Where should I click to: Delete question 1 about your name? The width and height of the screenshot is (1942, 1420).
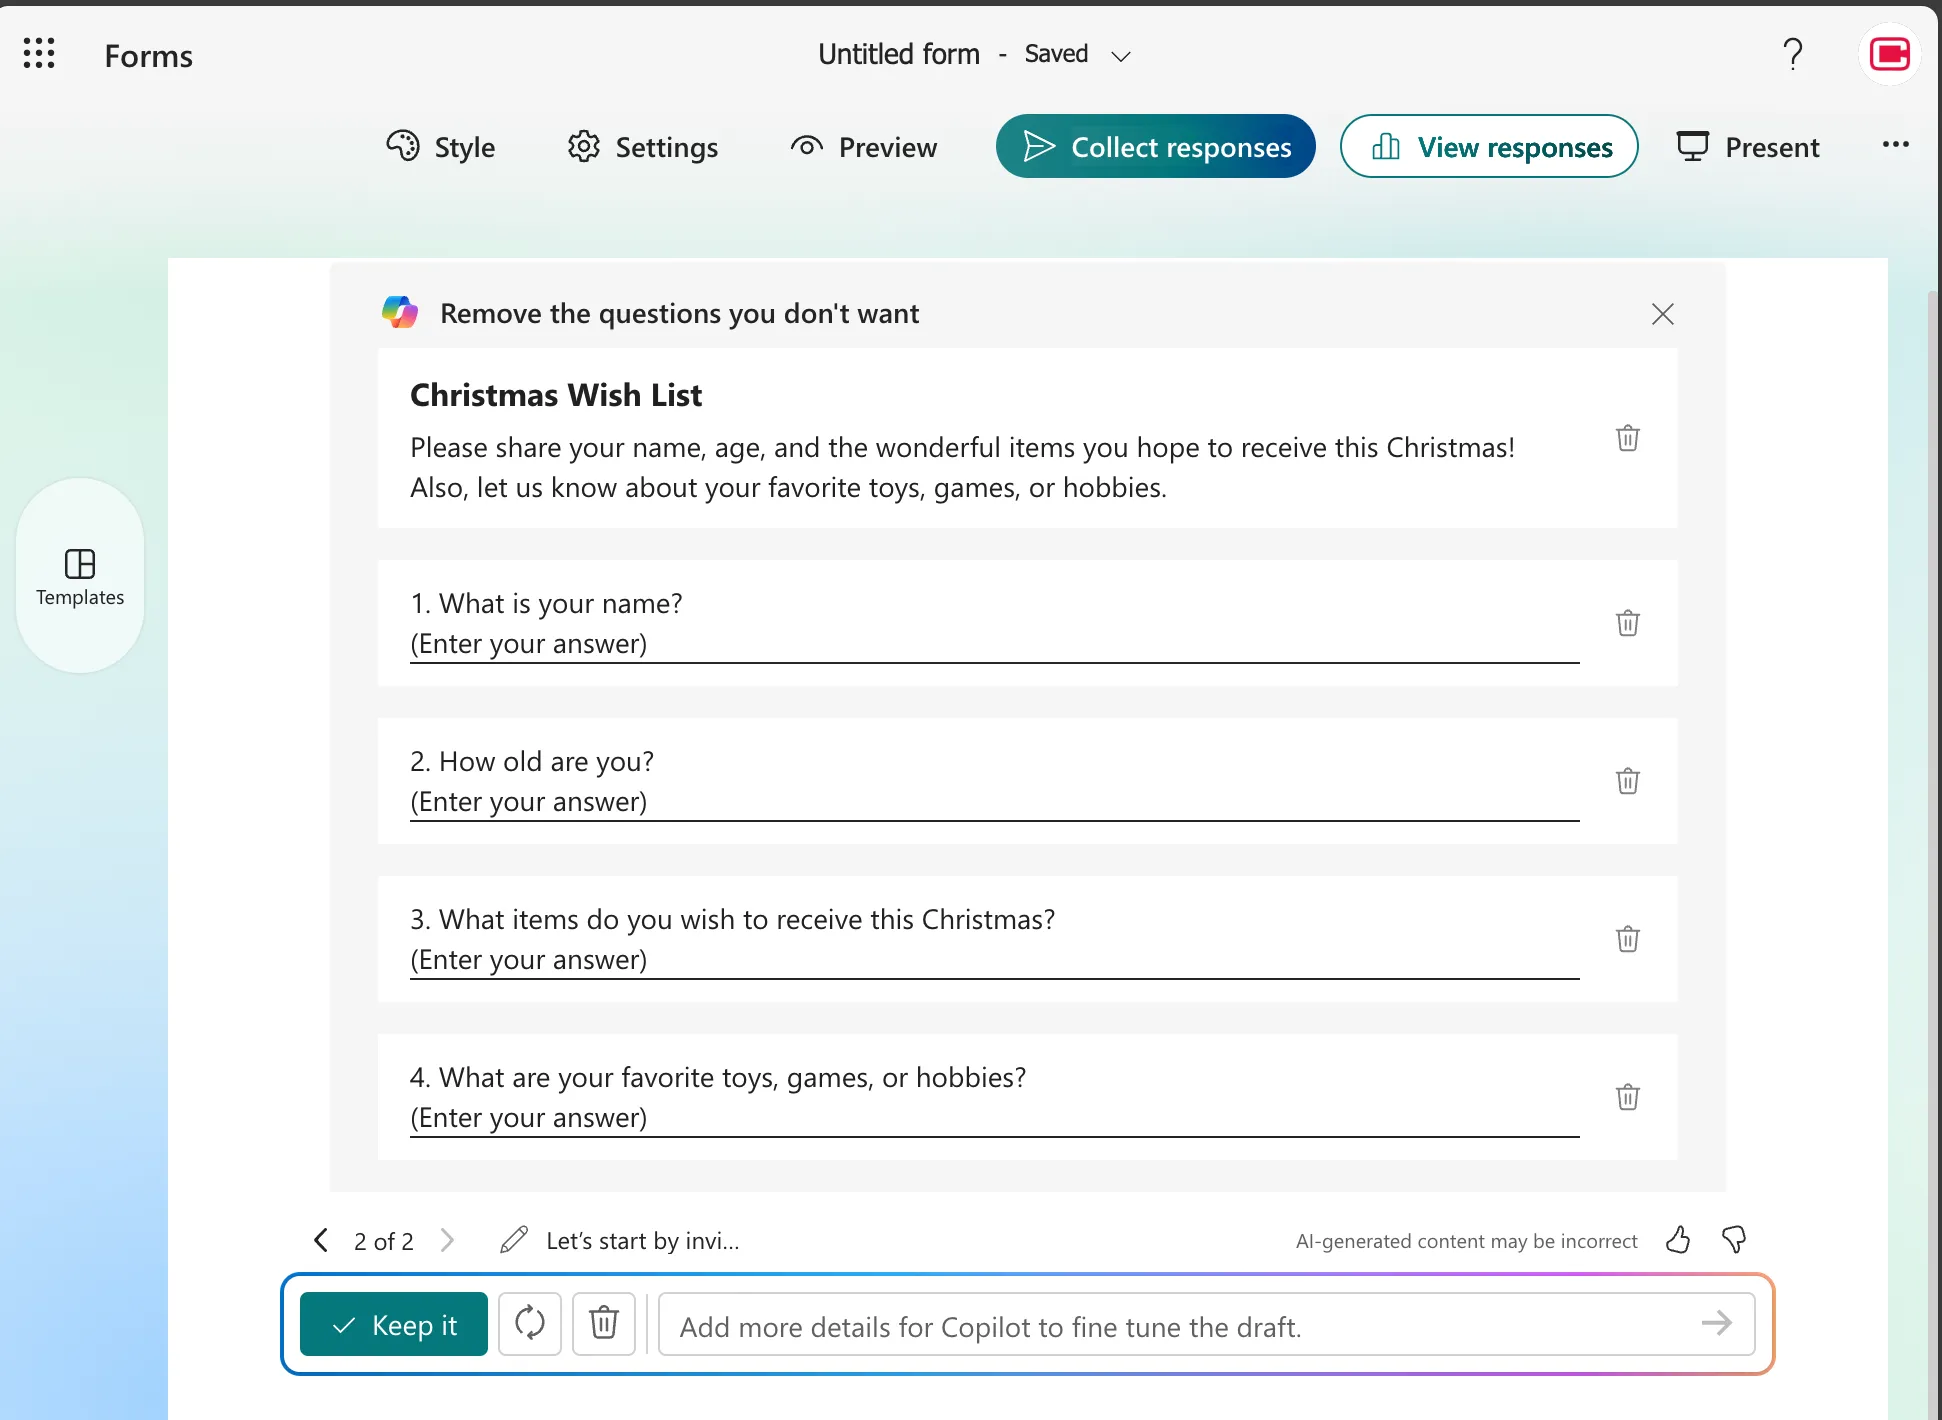[x=1628, y=622]
